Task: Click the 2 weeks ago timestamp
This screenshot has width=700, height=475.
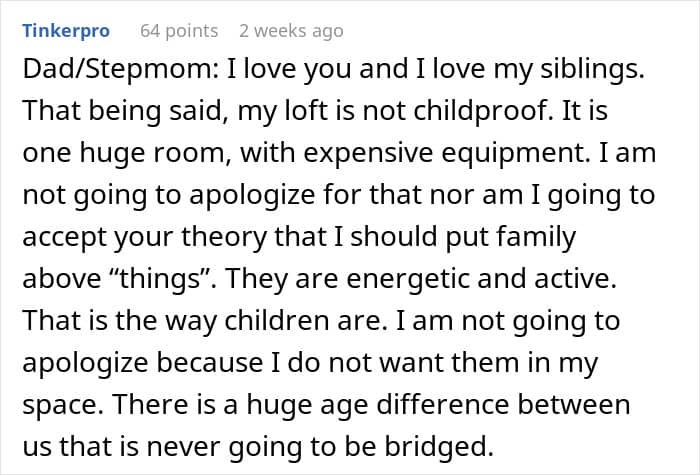Action: point(291,31)
